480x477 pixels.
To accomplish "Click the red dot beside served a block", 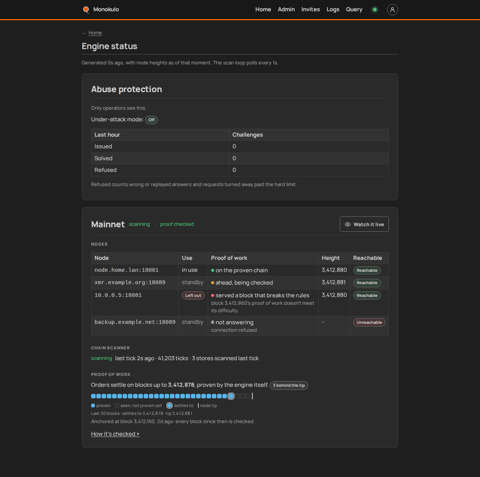I will click(213, 296).
